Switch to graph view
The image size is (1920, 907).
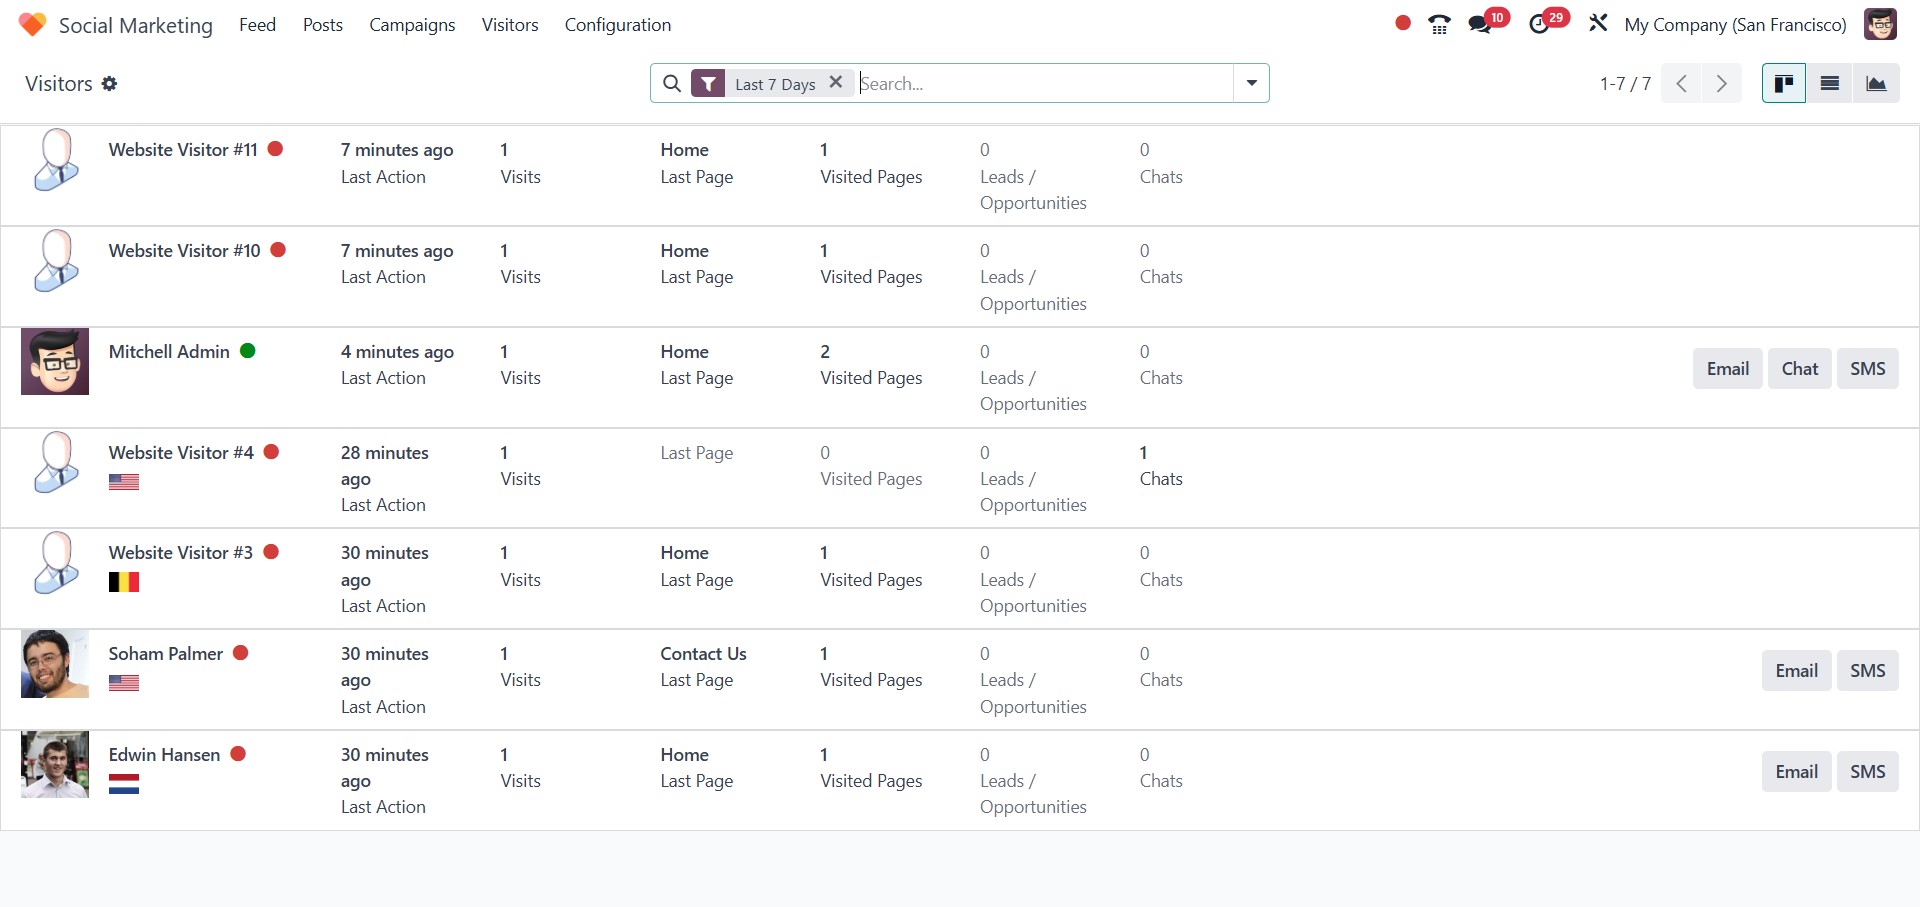1876,84
